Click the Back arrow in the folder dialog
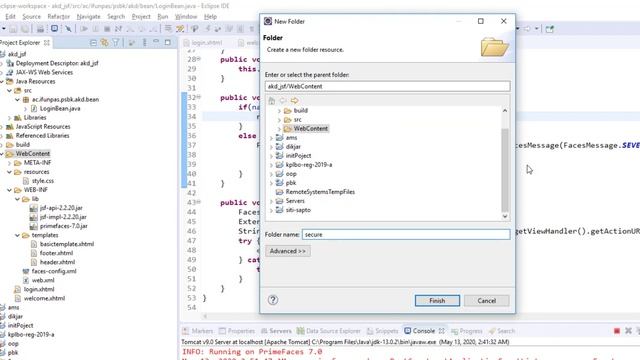Image resolution: width=640 pixels, height=360 pixels. [x=283, y=101]
